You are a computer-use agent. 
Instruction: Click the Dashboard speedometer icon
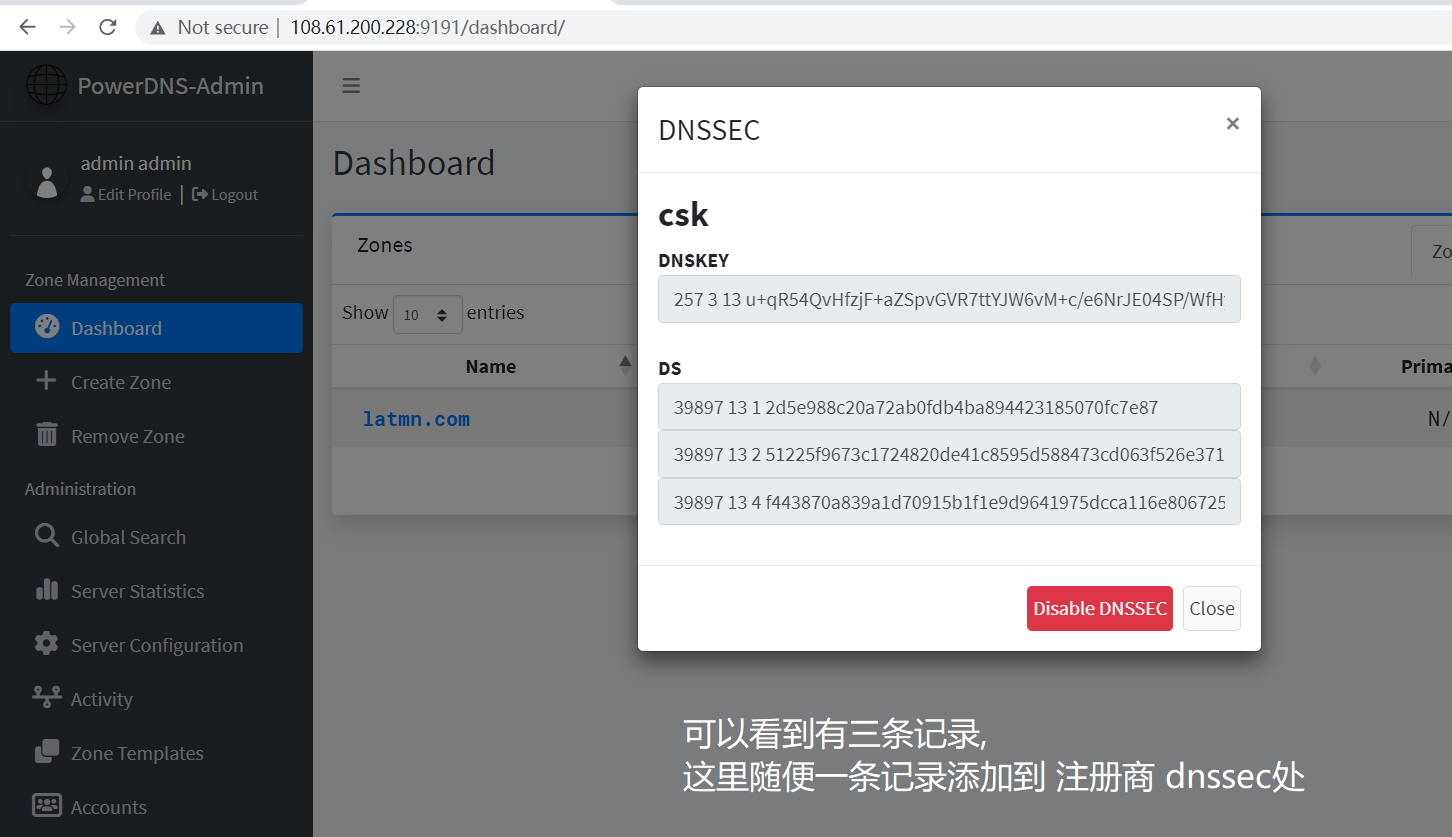[x=47, y=328]
